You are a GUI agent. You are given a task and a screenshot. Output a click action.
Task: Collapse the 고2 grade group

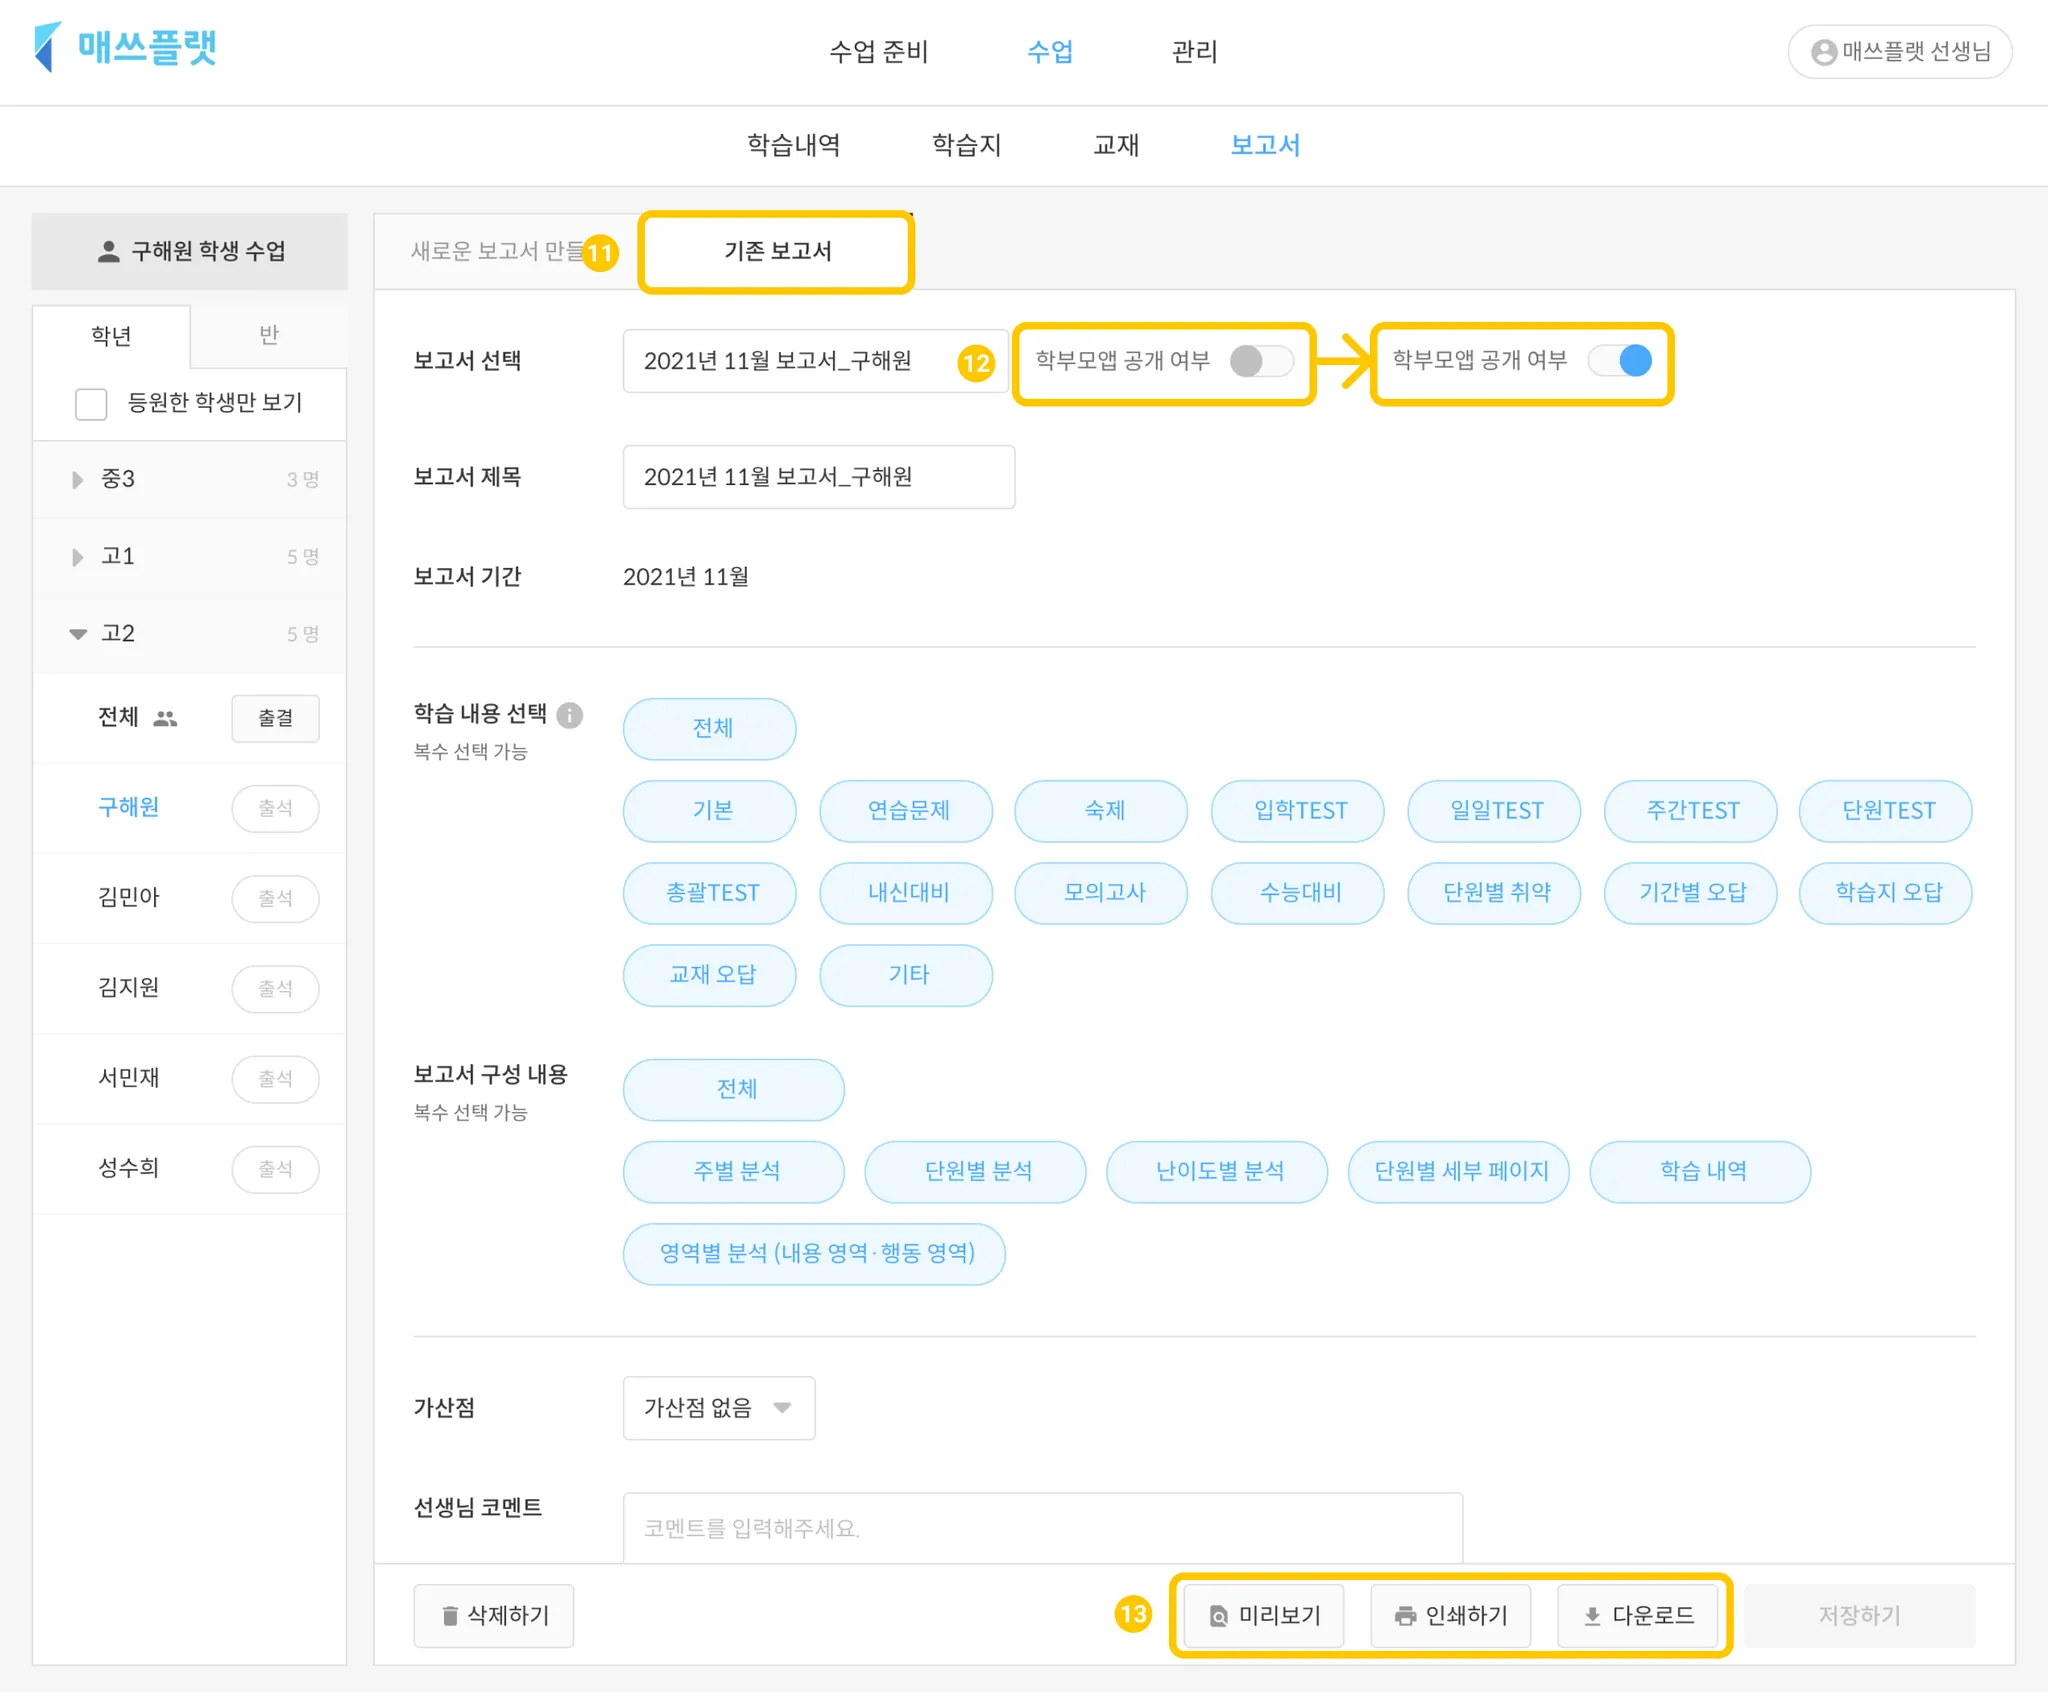(78, 634)
